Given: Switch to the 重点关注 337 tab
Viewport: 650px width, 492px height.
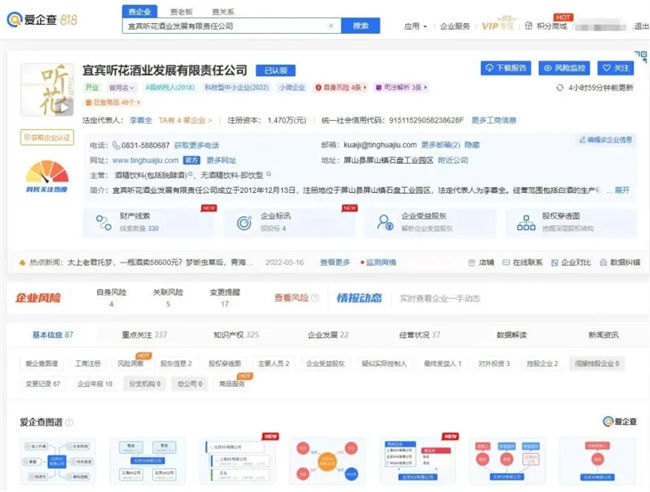Looking at the screenshot, I should pos(144,335).
